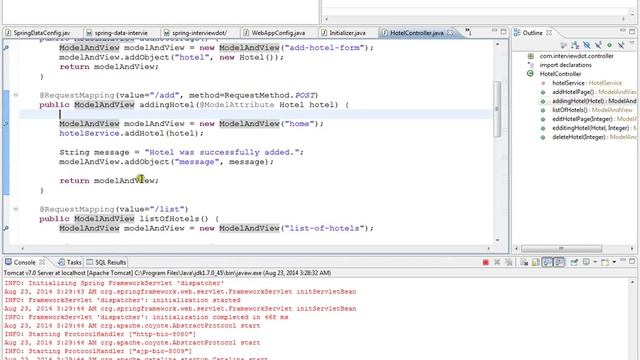640x360 pixels.
Task: Click the editor vertical scrollbar thumb
Action: click(497, 109)
